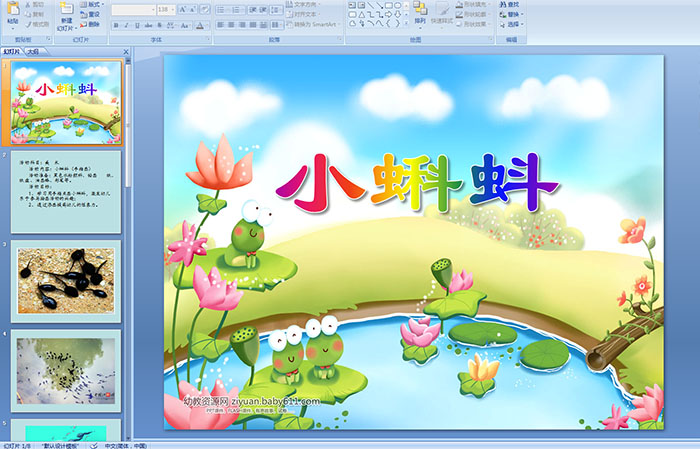
Task: Align paragraph text left
Action: (x=221, y=25)
